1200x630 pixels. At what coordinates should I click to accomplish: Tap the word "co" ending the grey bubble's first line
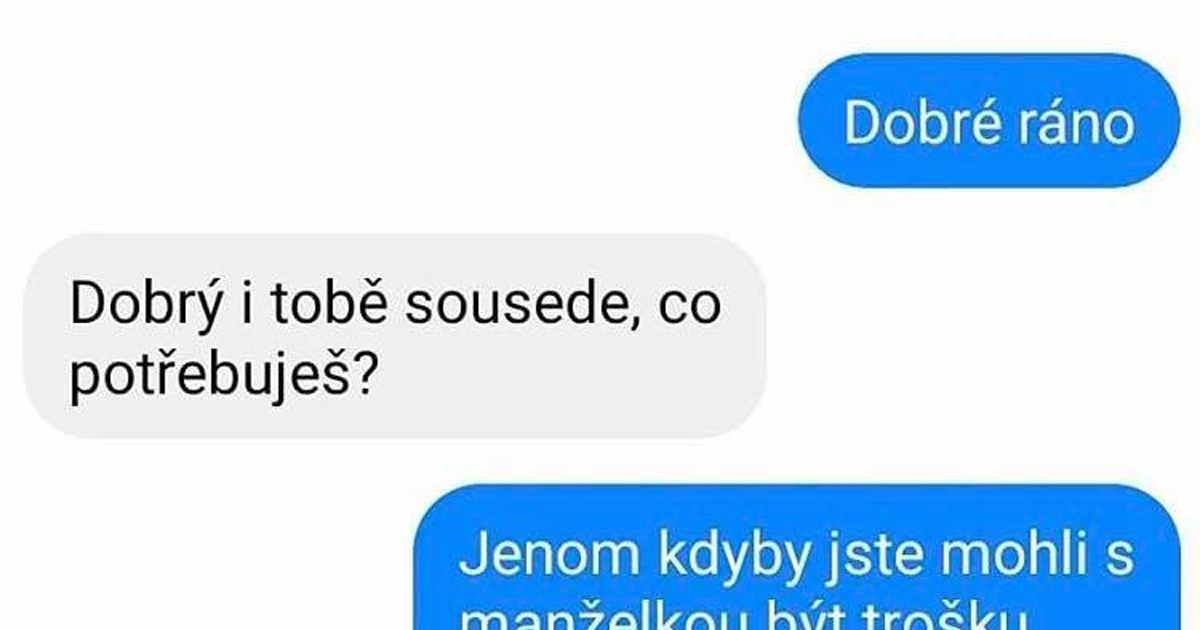690,309
